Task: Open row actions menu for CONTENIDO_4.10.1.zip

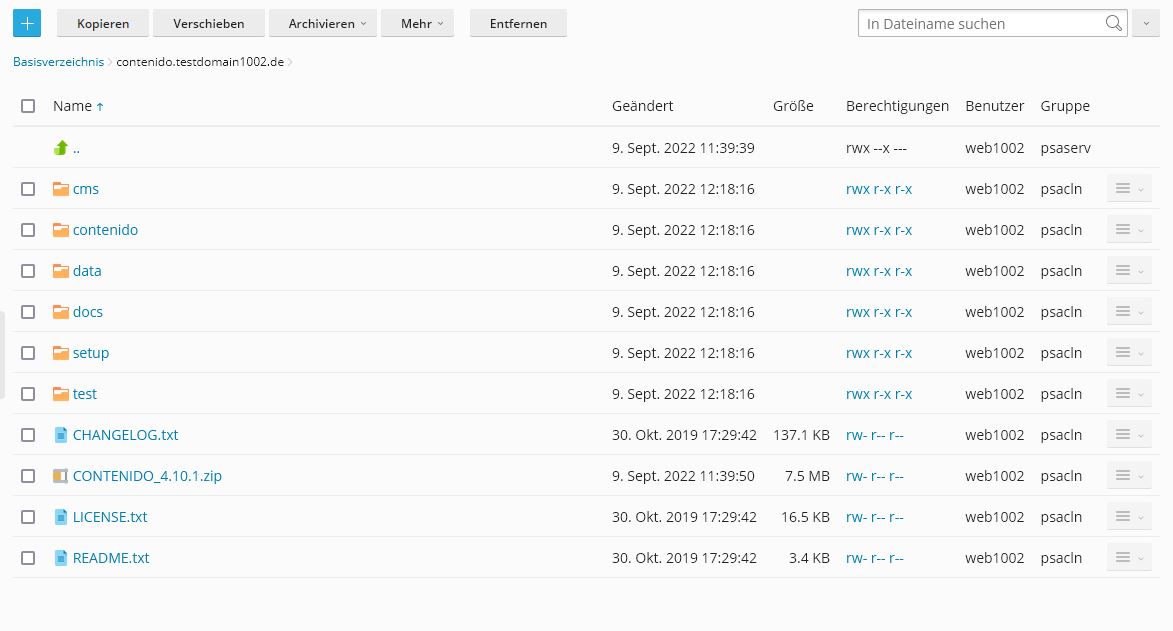Action: point(1129,476)
